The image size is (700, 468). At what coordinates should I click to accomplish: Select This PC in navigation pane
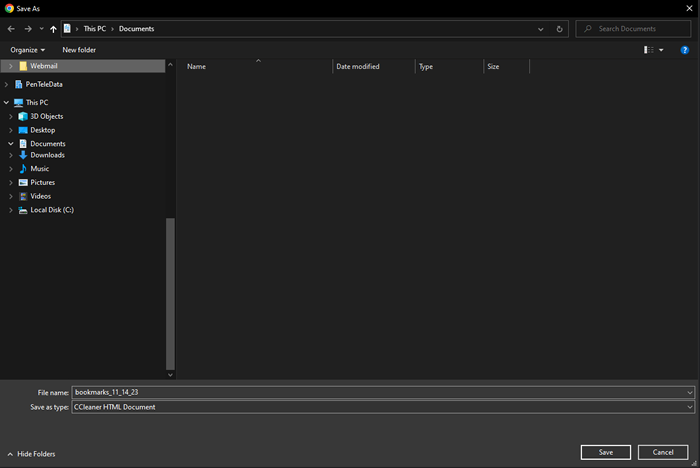37,102
